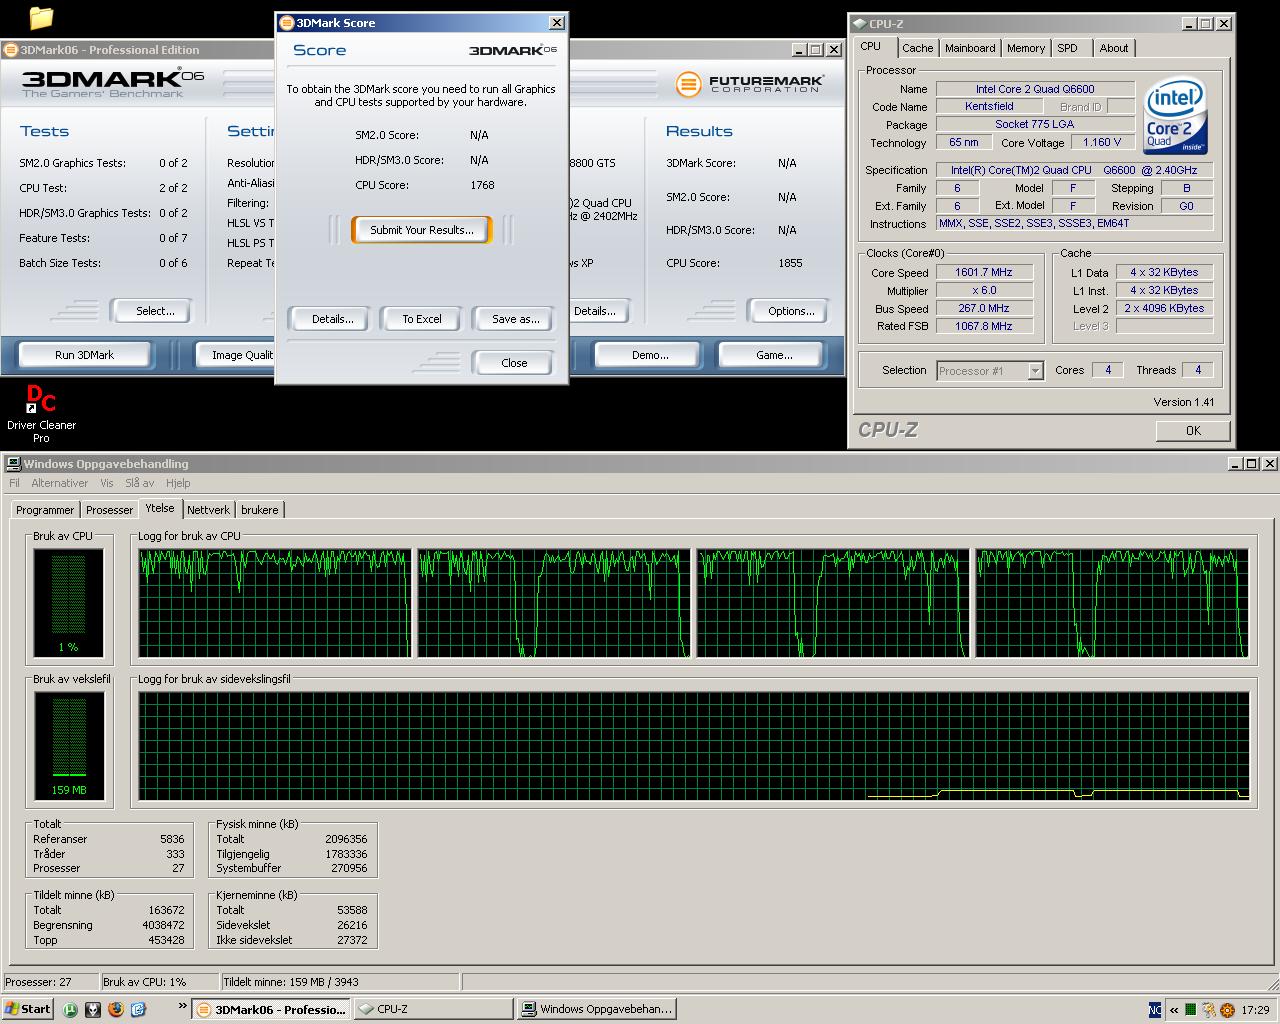Image resolution: width=1280 pixels, height=1024 pixels.
Task: Click the orange gear tray icon
Action: 1227,1009
